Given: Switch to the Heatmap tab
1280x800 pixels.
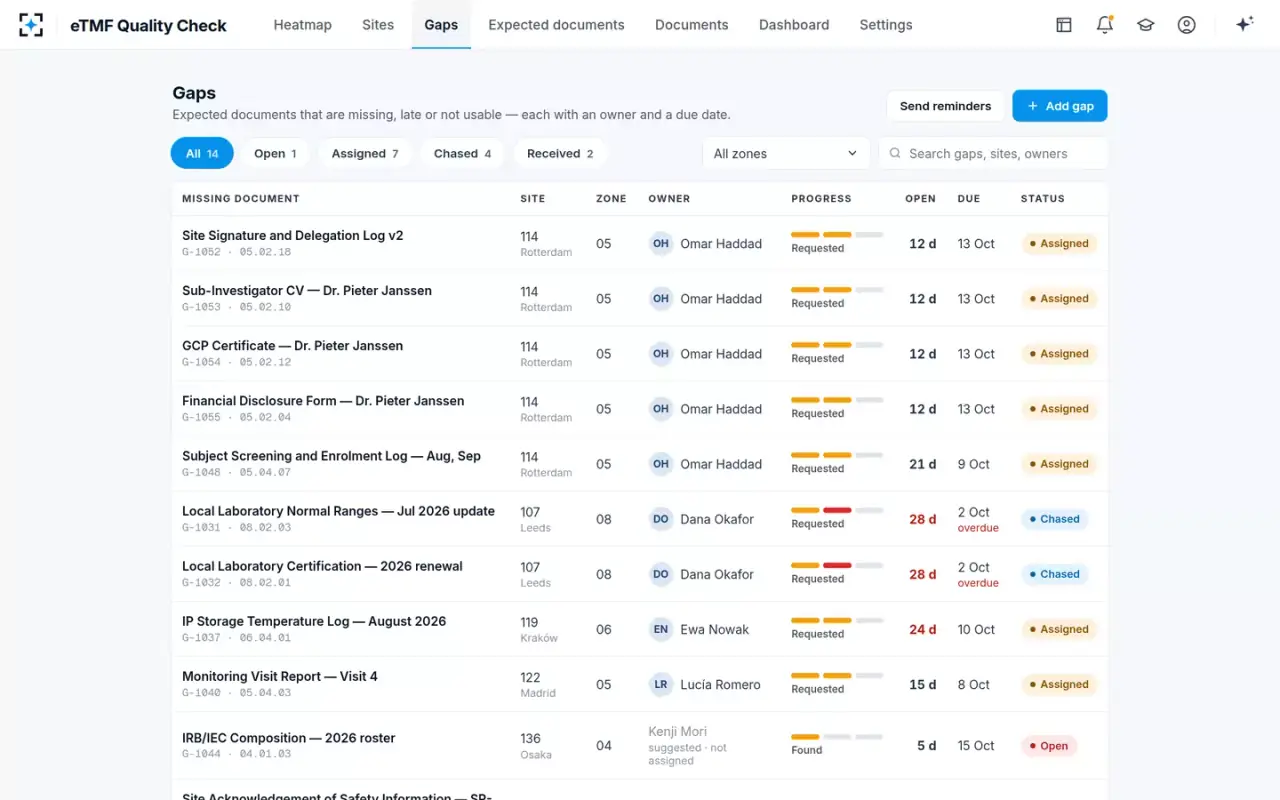Looking at the screenshot, I should (x=303, y=25).
